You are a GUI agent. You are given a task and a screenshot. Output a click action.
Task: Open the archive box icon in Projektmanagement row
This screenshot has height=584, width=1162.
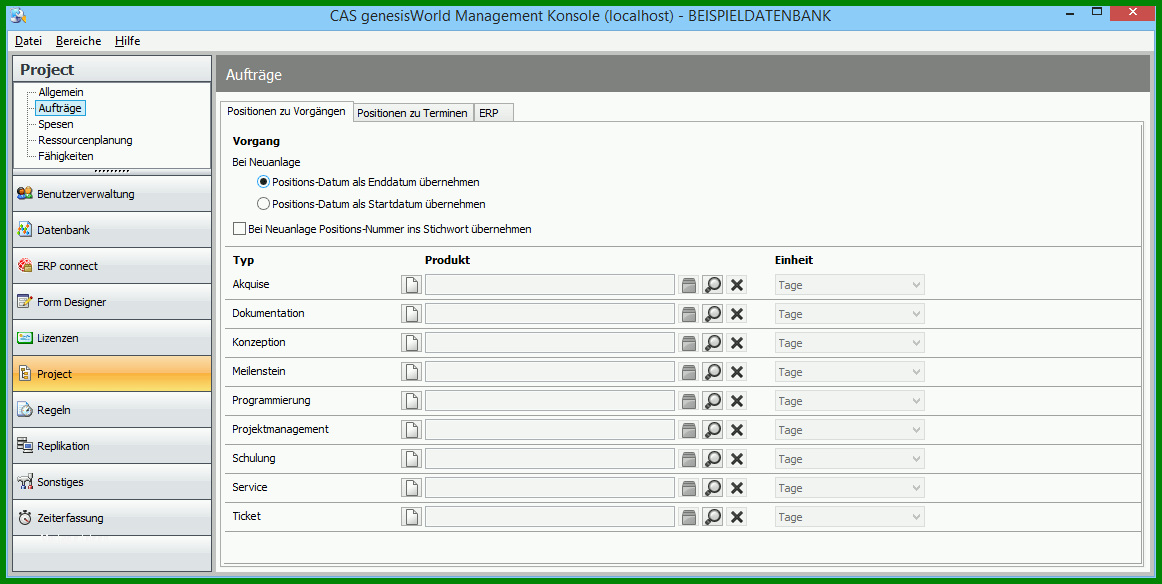coord(688,429)
